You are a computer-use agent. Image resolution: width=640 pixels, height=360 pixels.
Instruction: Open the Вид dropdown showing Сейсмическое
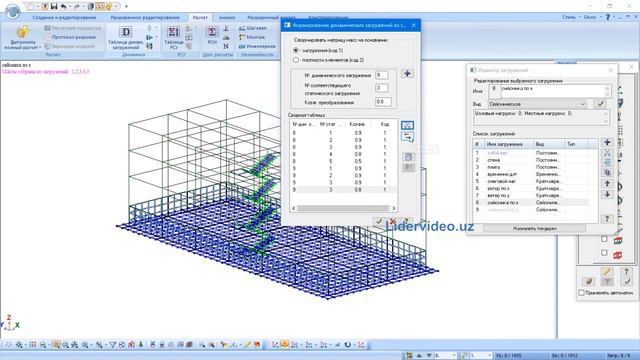coord(538,104)
